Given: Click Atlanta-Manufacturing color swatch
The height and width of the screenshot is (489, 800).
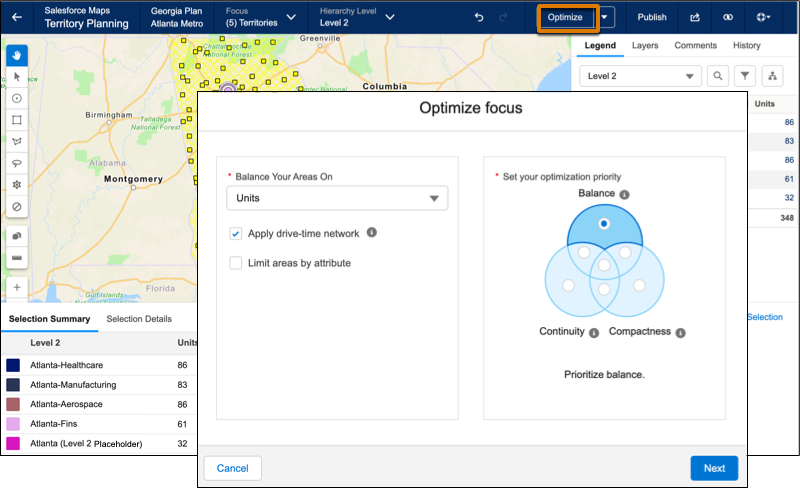Looking at the screenshot, I should tap(13, 384).
